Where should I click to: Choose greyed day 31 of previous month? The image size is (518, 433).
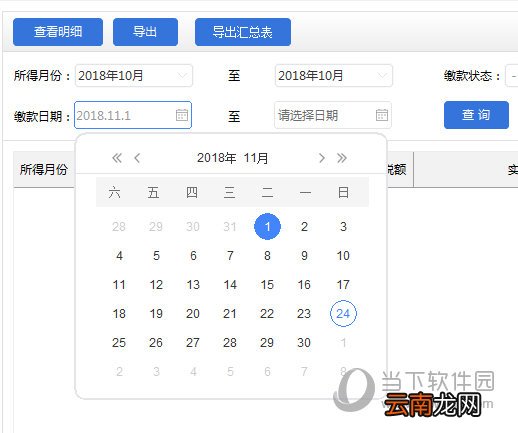[230, 227]
